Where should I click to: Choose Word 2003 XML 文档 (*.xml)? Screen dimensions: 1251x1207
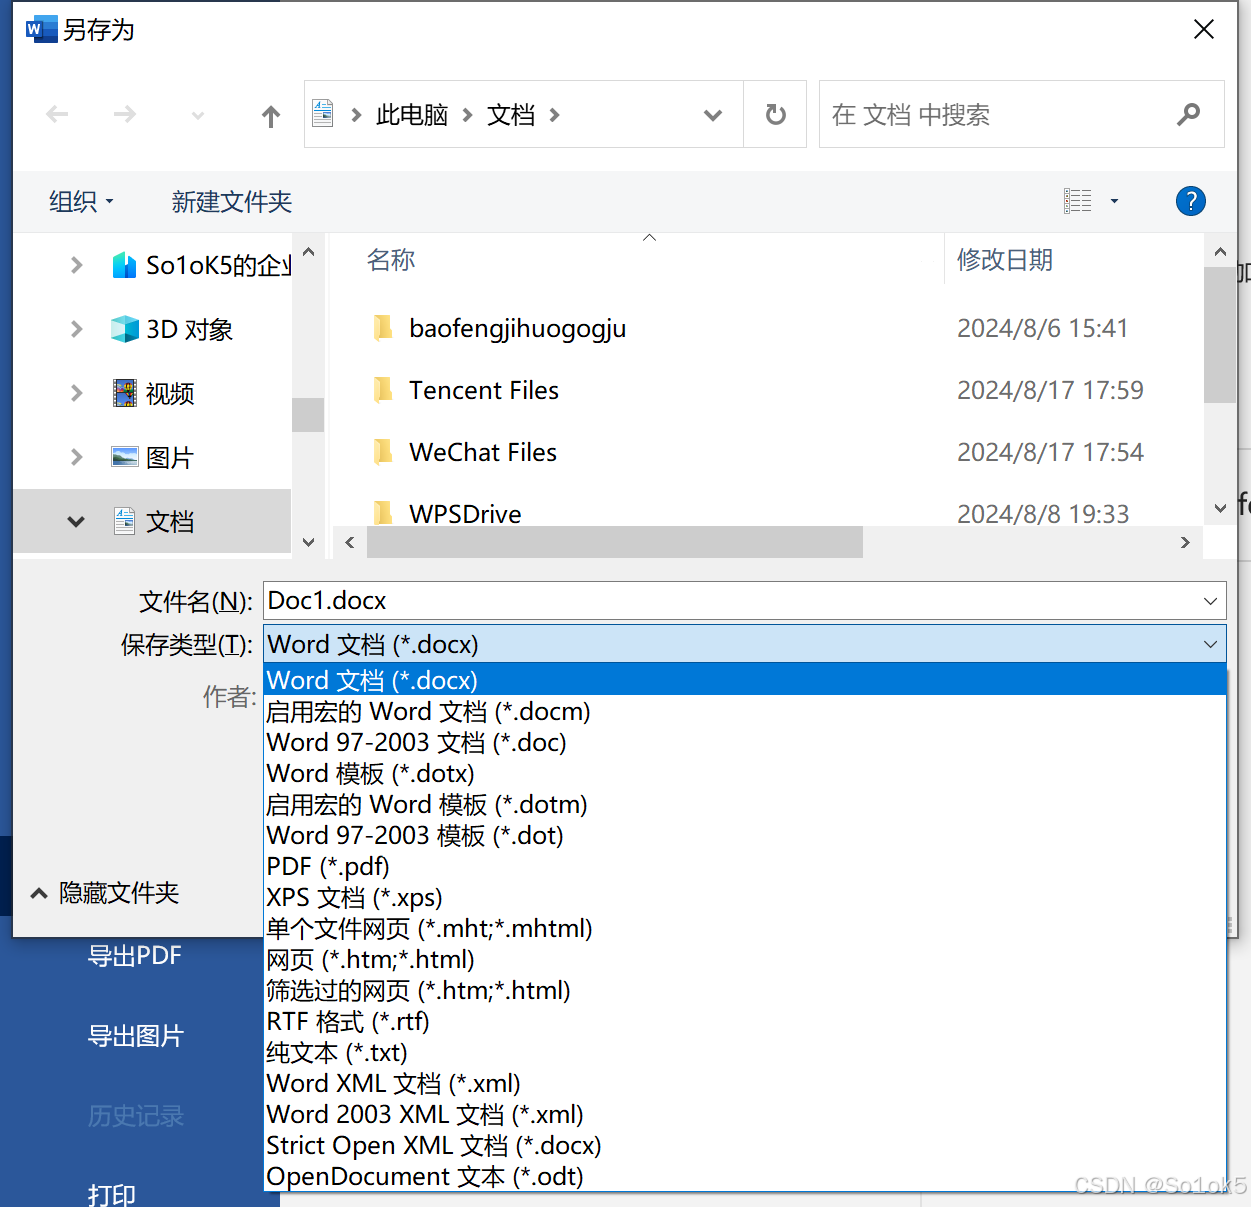coord(744,1114)
